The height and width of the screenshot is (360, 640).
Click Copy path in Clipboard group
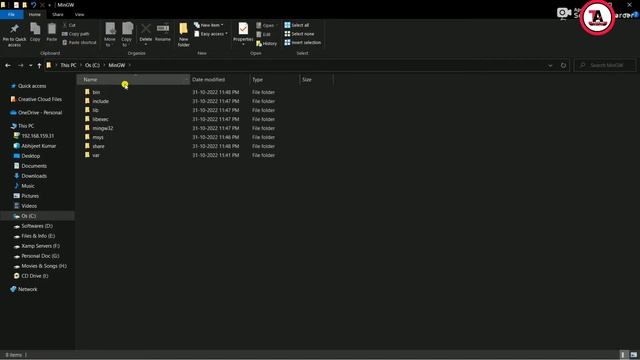tap(76, 34)
